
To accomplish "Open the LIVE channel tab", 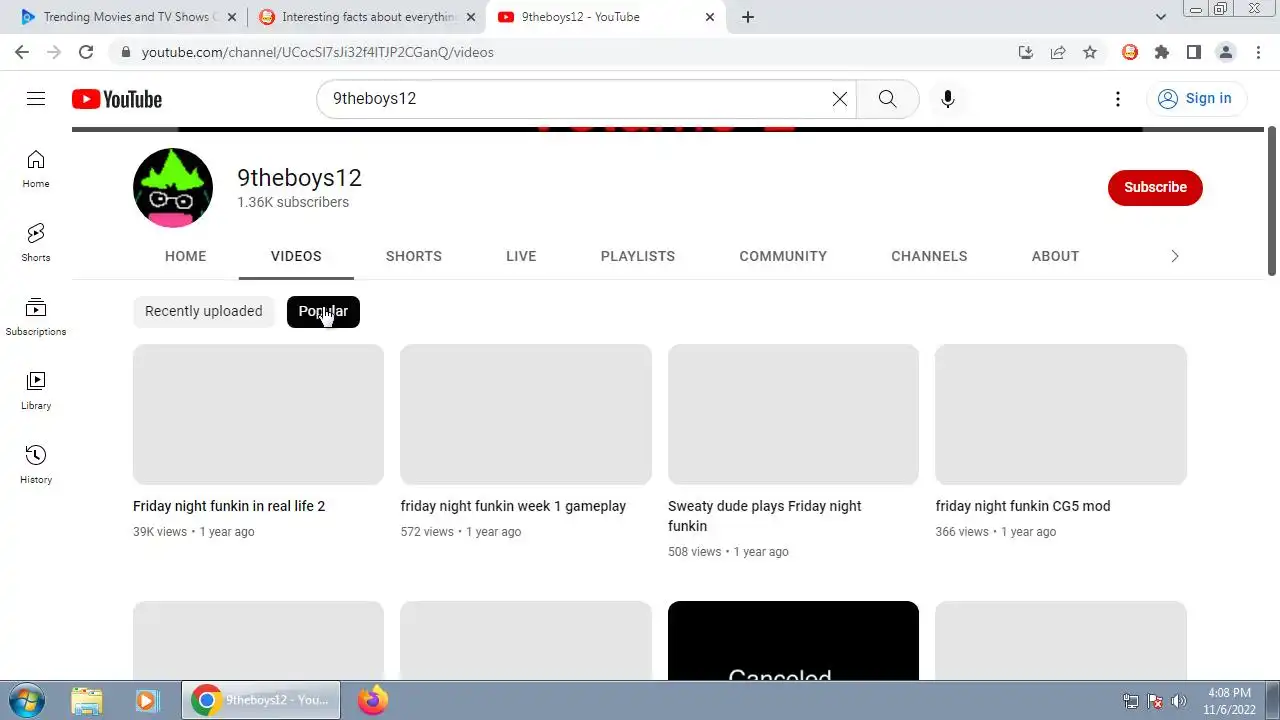I will (521, 256).
